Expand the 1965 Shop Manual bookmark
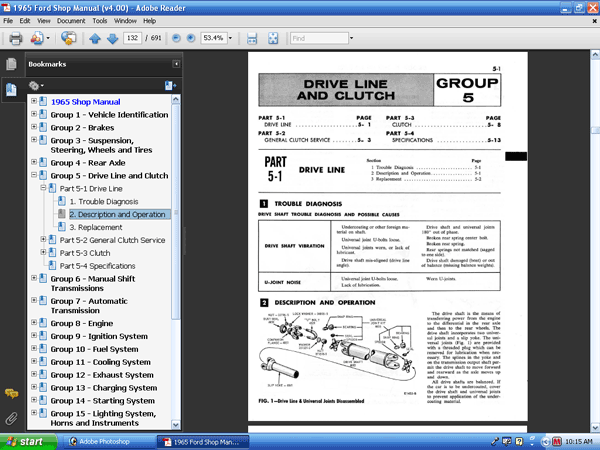This screenshot has width=600, height=450. click(x=34, y=101)
